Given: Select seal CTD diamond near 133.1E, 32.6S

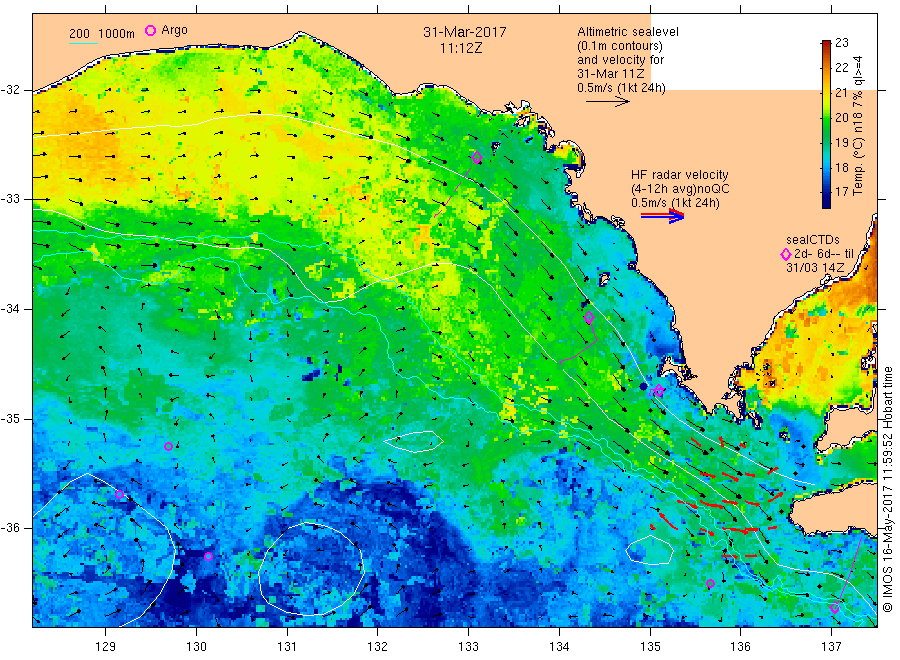Looking at the screenshot, I should point(476,157).
